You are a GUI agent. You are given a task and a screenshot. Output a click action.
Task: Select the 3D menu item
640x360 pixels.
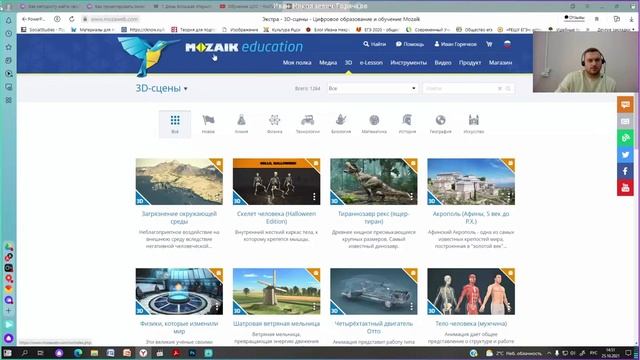click(348, 62)
